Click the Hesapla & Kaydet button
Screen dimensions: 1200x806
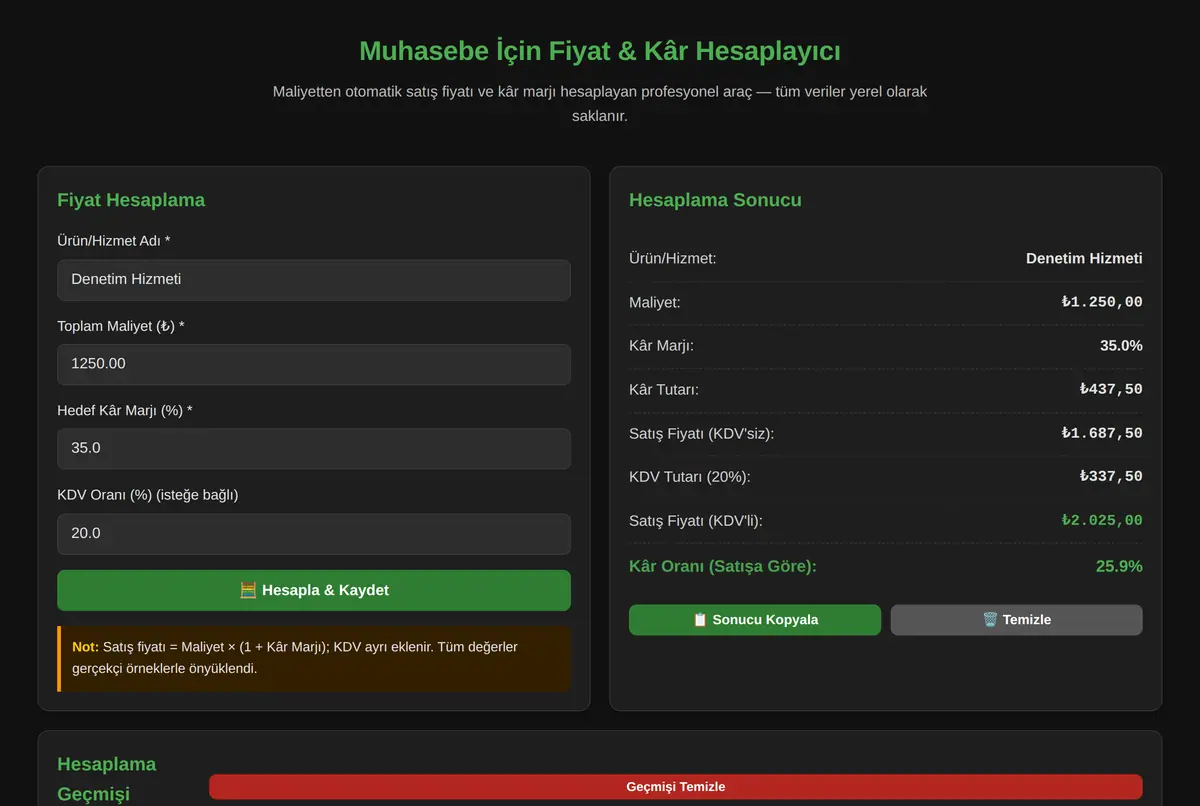point(314,590)
